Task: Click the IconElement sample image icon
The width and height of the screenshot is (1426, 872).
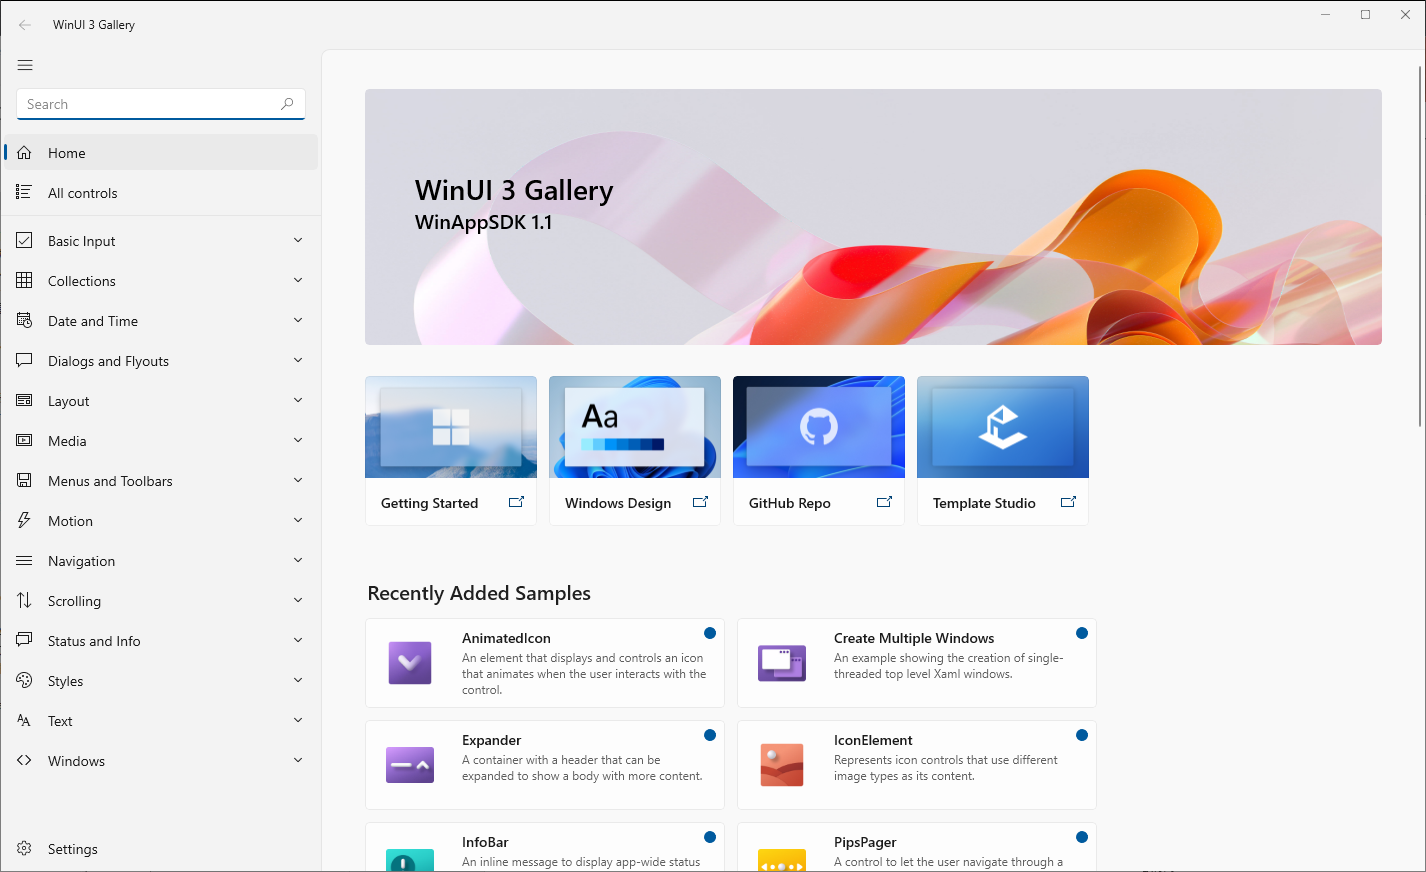Action: [x=782, y=765]
